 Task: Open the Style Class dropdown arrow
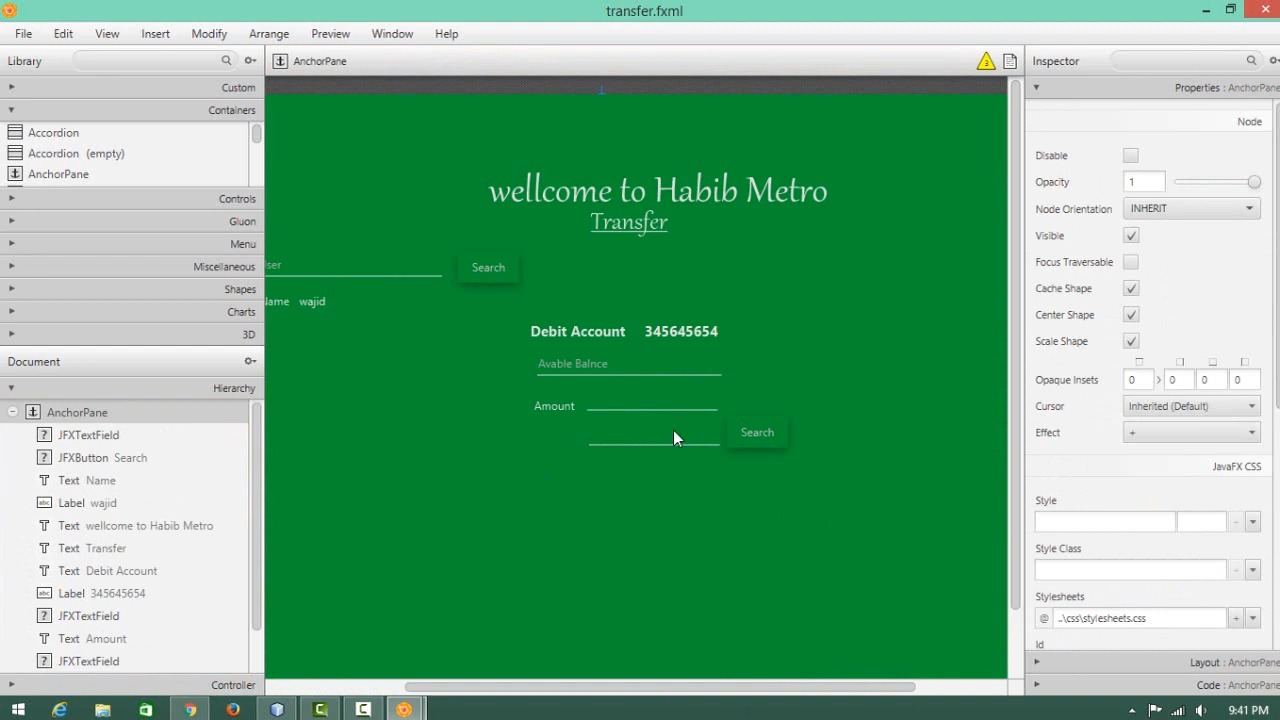click(1253, 570)
